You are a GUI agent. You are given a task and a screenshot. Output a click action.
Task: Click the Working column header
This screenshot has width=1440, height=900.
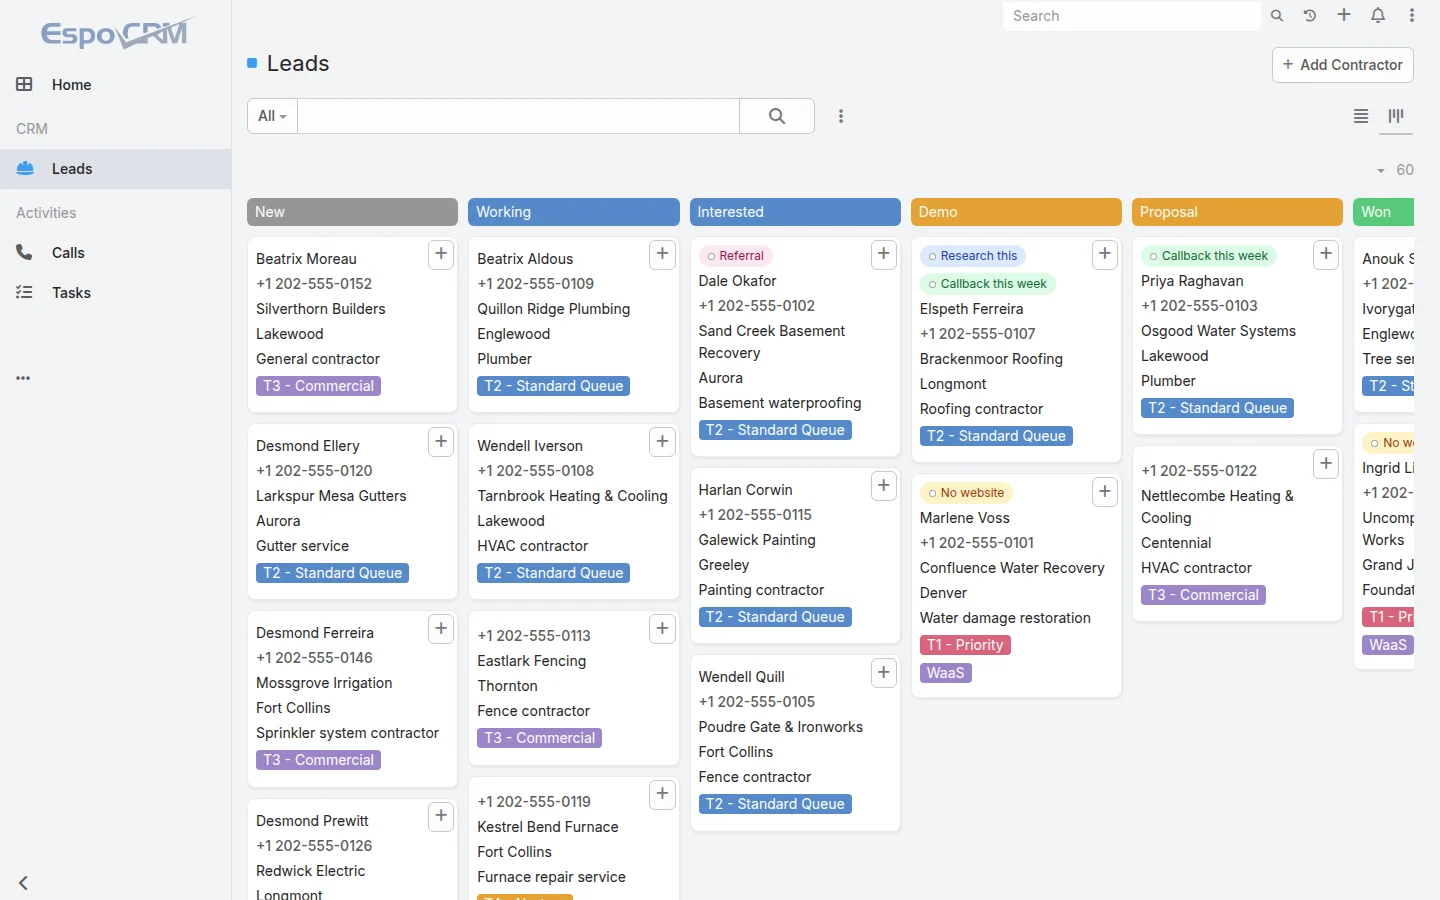pos(573,212)
